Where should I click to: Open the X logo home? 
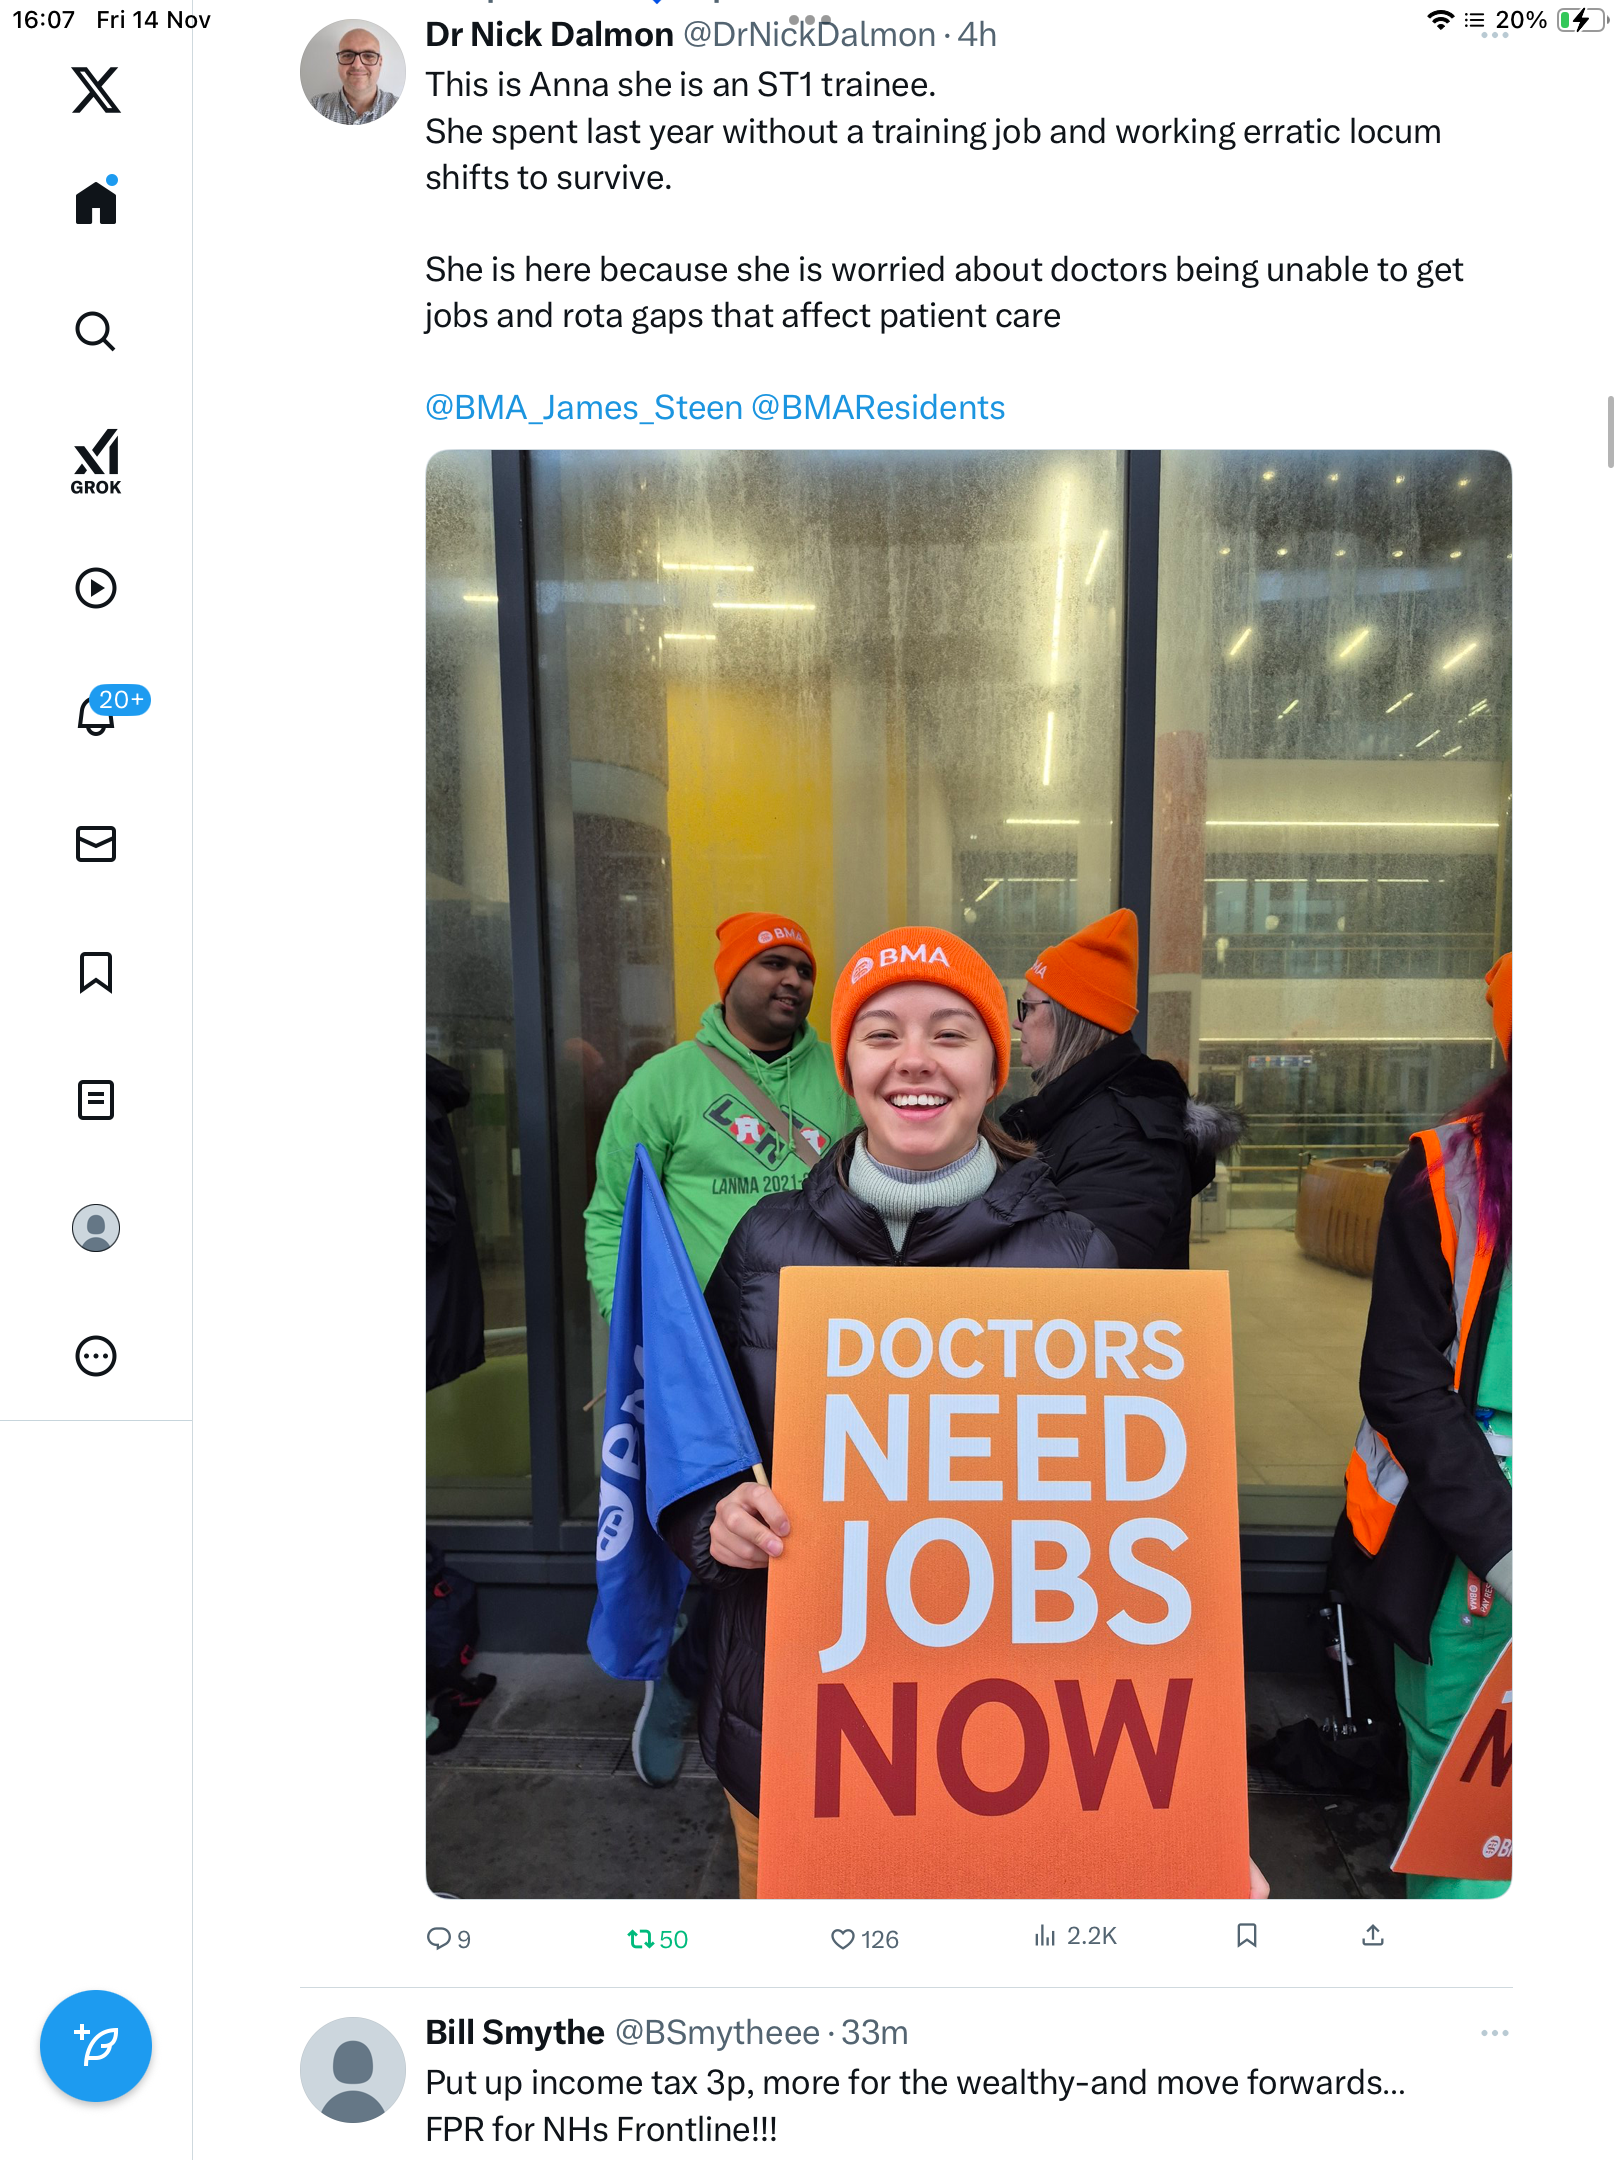point(96,90)
